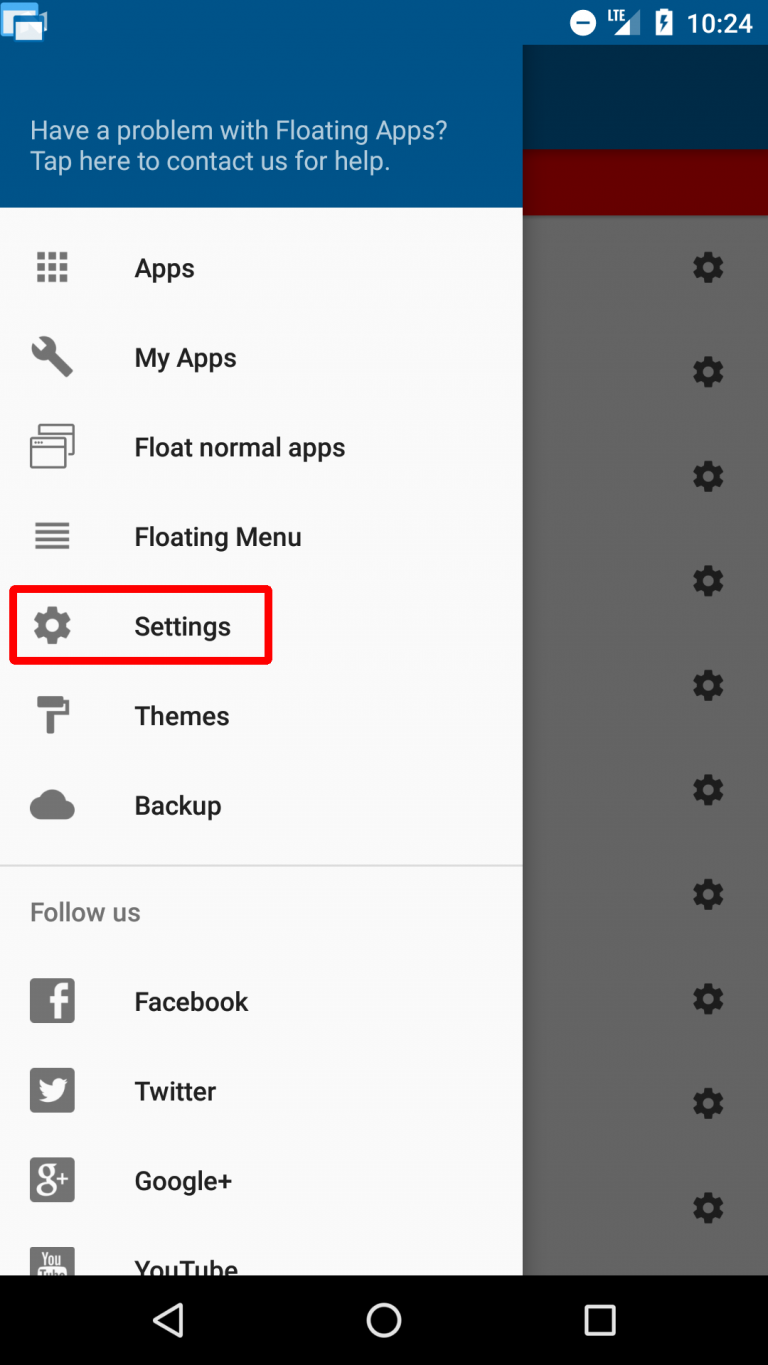Click the YouTube icon at the bottom
Viewport: 768px width, 1365px height.
click(51, 1262)
